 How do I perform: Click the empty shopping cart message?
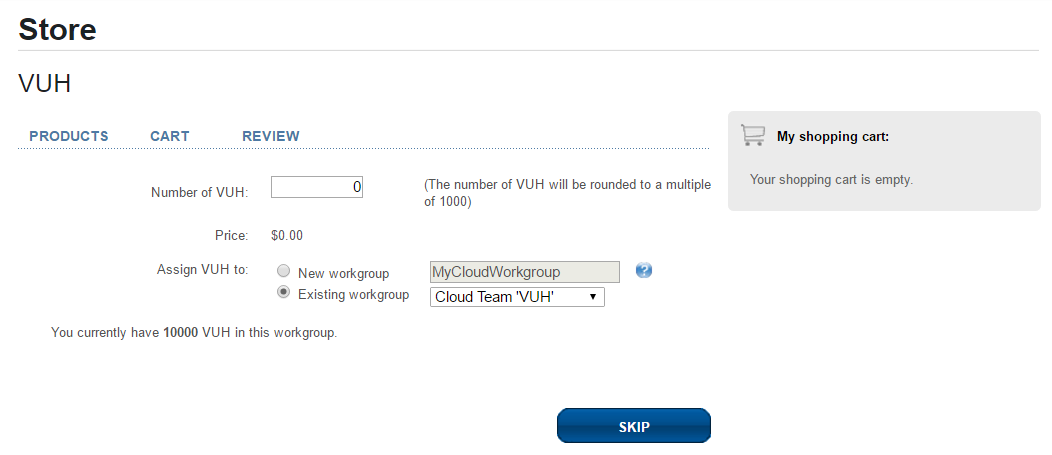pos(831,180)
